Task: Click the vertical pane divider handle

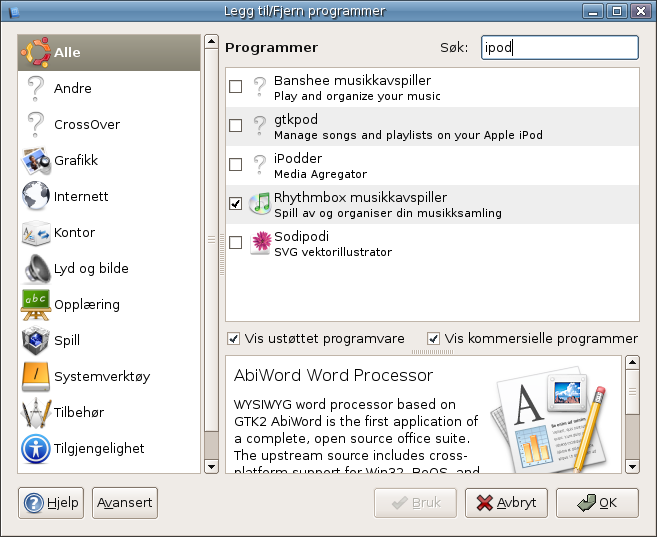Action: click(x=222, y=255)
